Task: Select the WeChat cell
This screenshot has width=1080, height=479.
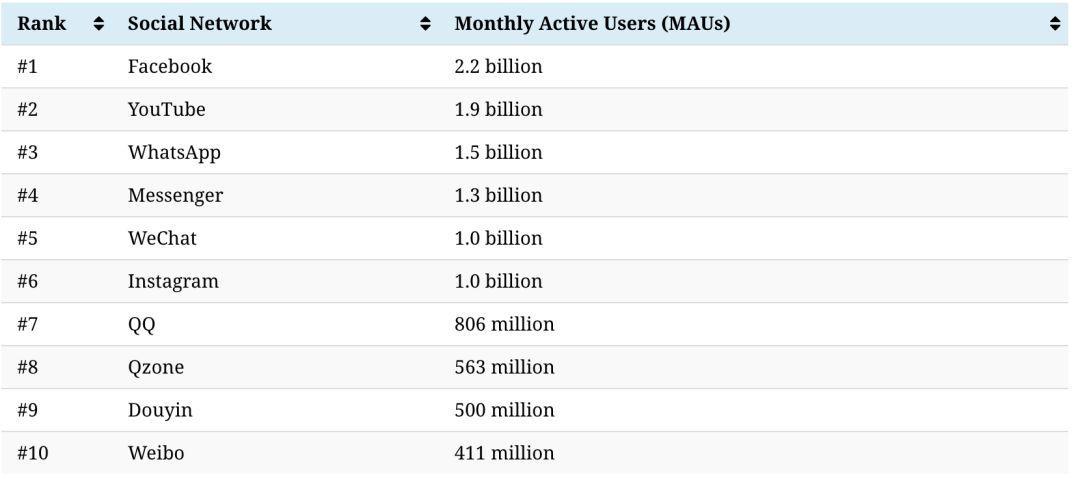Action: tap(162, 239)
